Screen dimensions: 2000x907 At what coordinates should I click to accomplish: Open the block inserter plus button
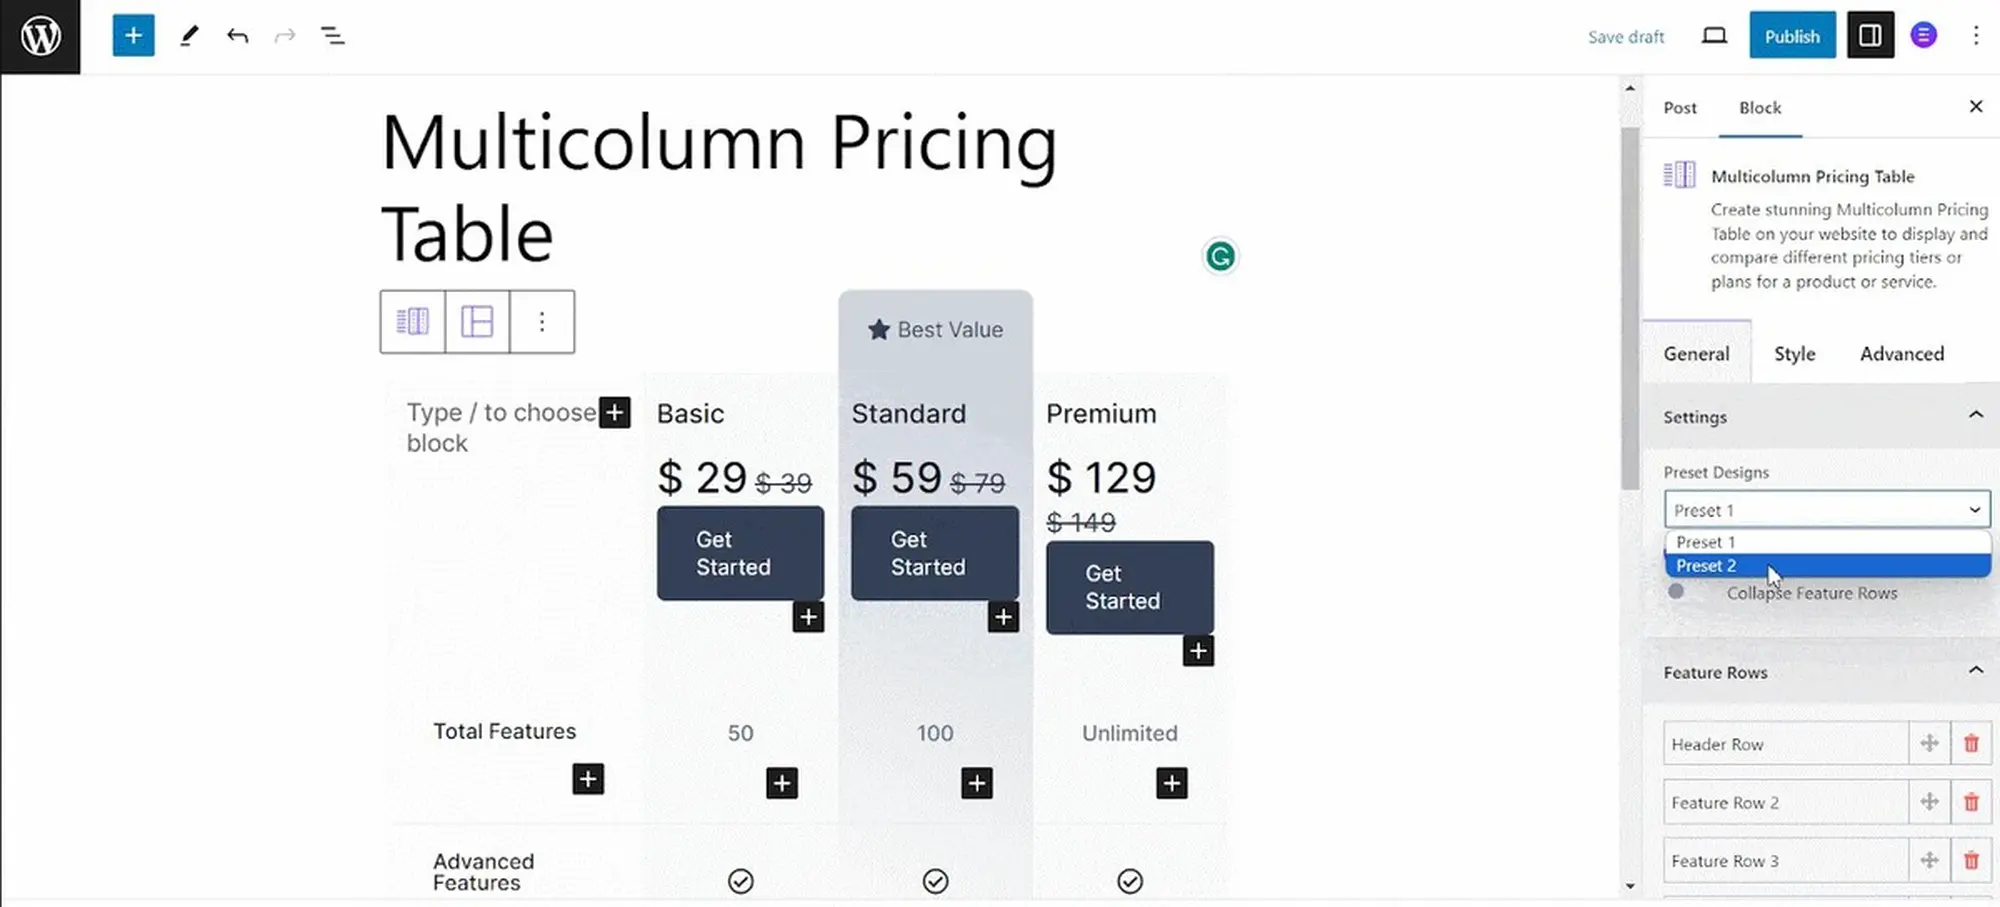coord(133,37)
